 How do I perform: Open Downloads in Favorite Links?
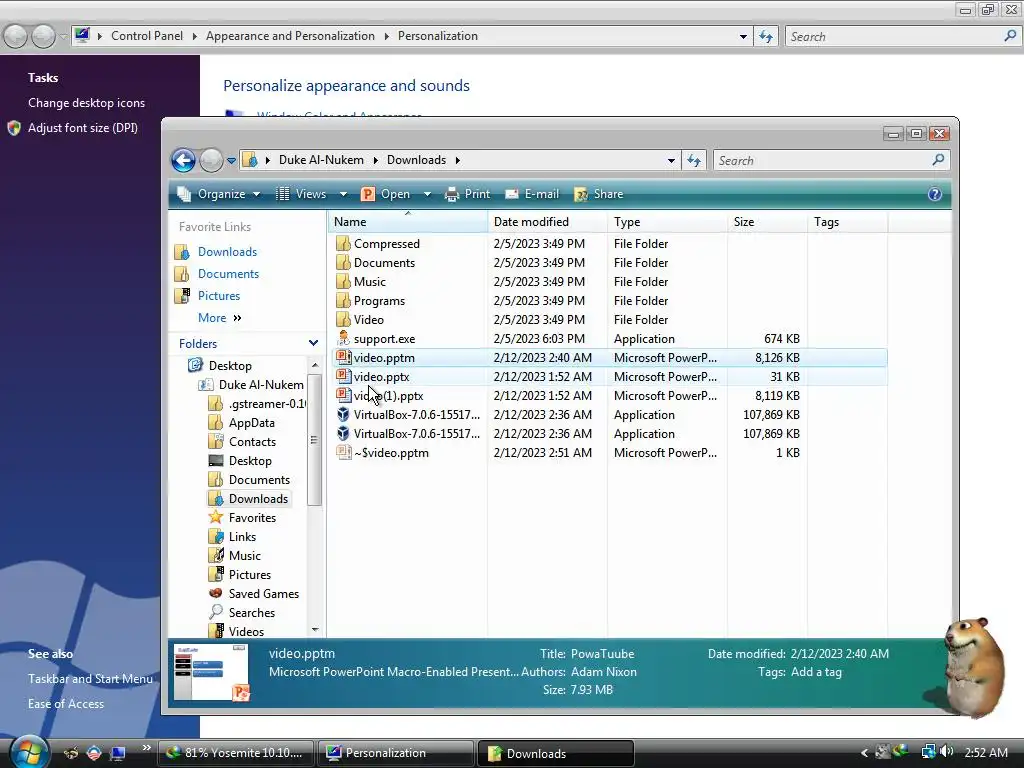227,252
